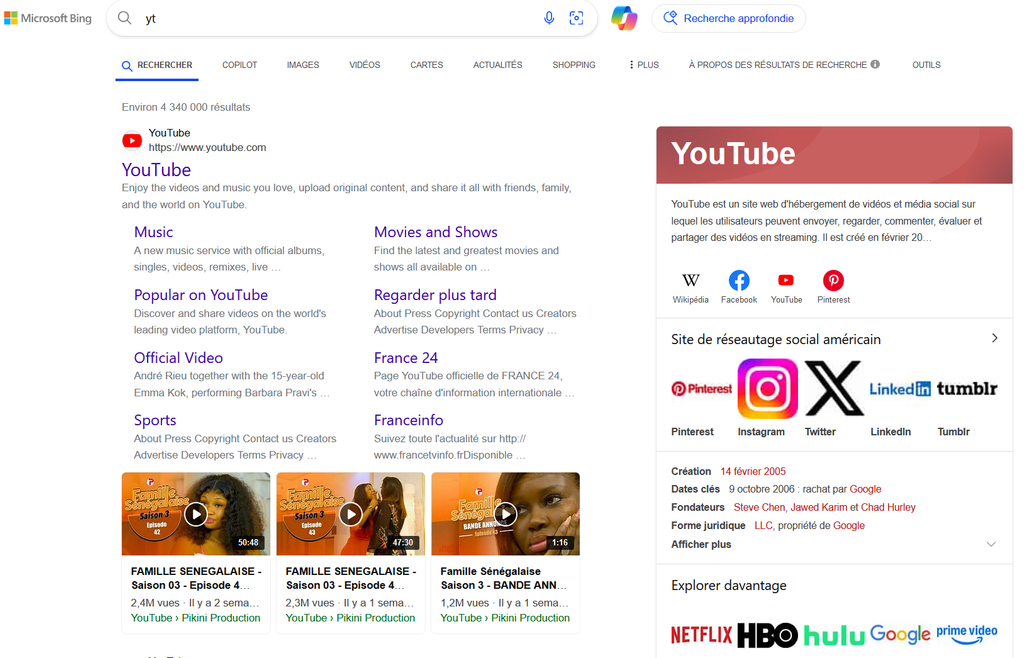
Task: Open the visual search camera icon
Action: tap(576, 18)
